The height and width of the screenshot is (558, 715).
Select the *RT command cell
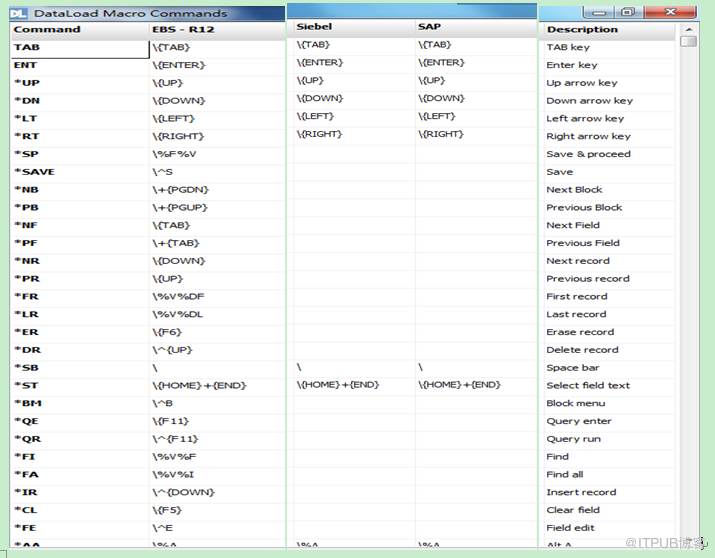pos(80,136)
